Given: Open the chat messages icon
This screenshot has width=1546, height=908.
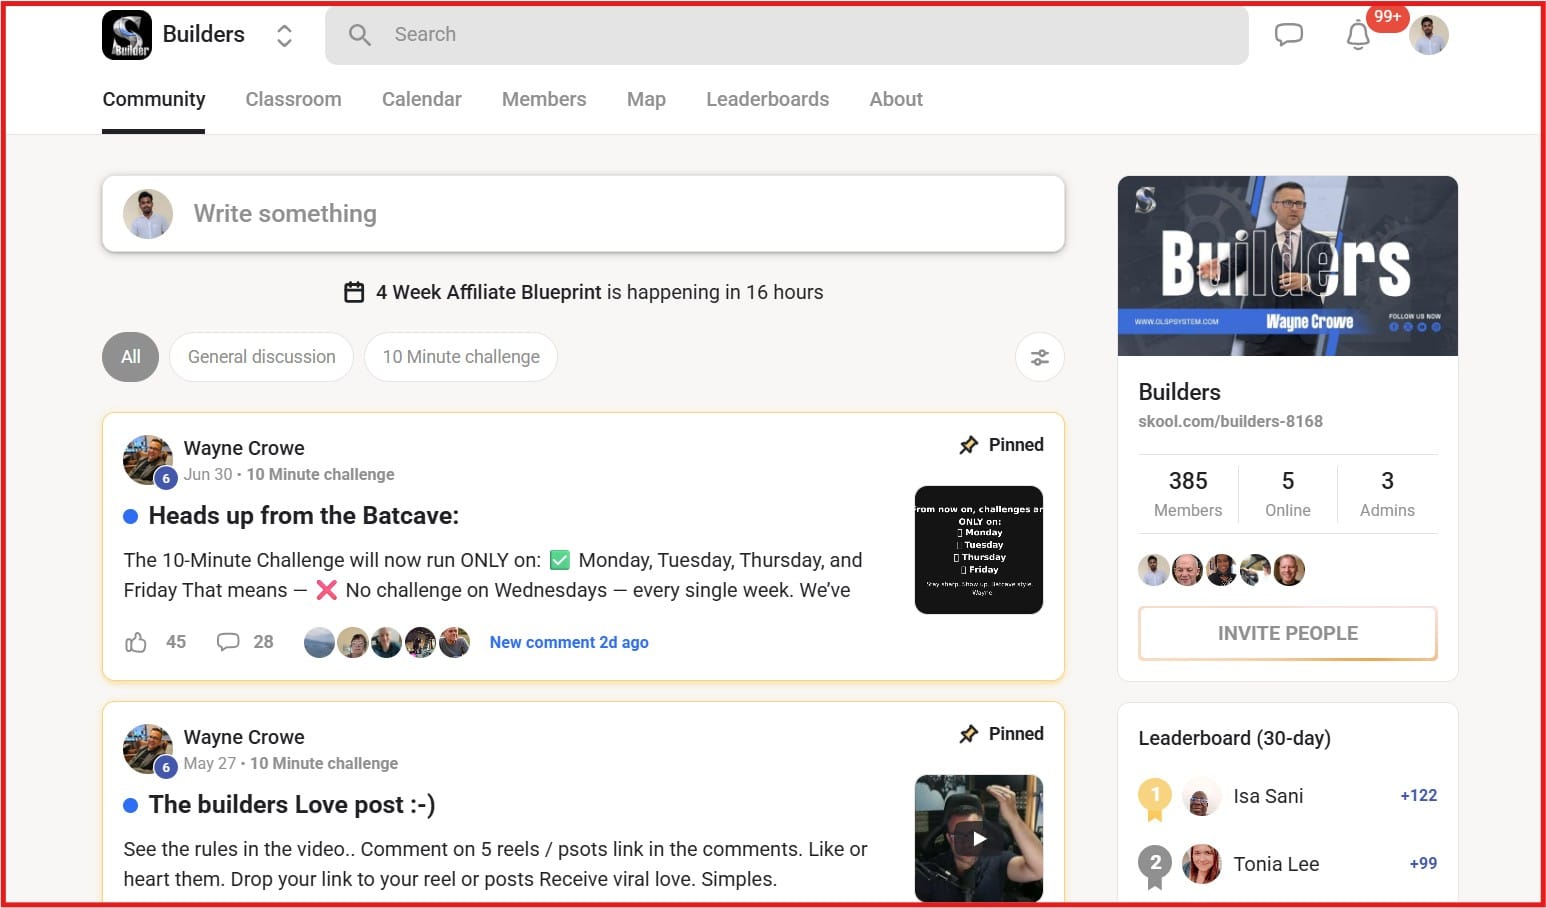Looking at the screenshot, I should point(1288,35).
